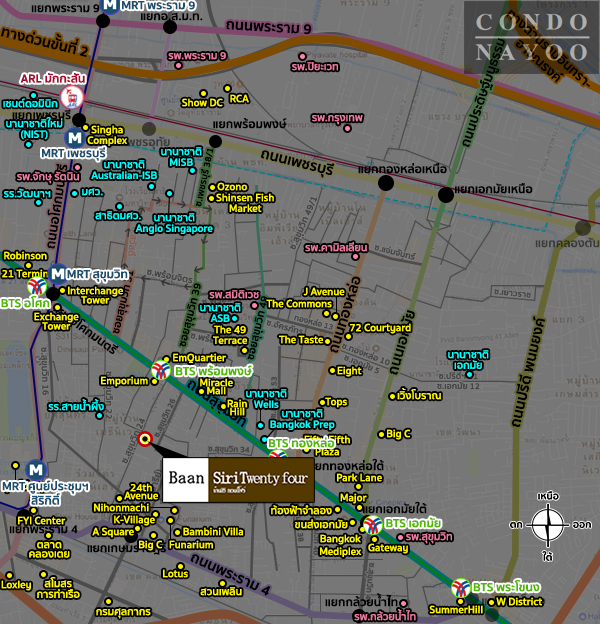Click the K-Village label
The width and height of the screenshot is (600, 624).
pyautogui.click(x=134, y=520)
